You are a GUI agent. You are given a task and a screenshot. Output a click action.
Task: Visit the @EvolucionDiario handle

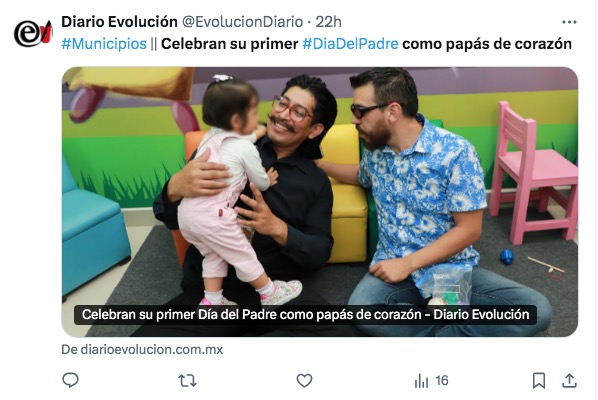(243, 22)
